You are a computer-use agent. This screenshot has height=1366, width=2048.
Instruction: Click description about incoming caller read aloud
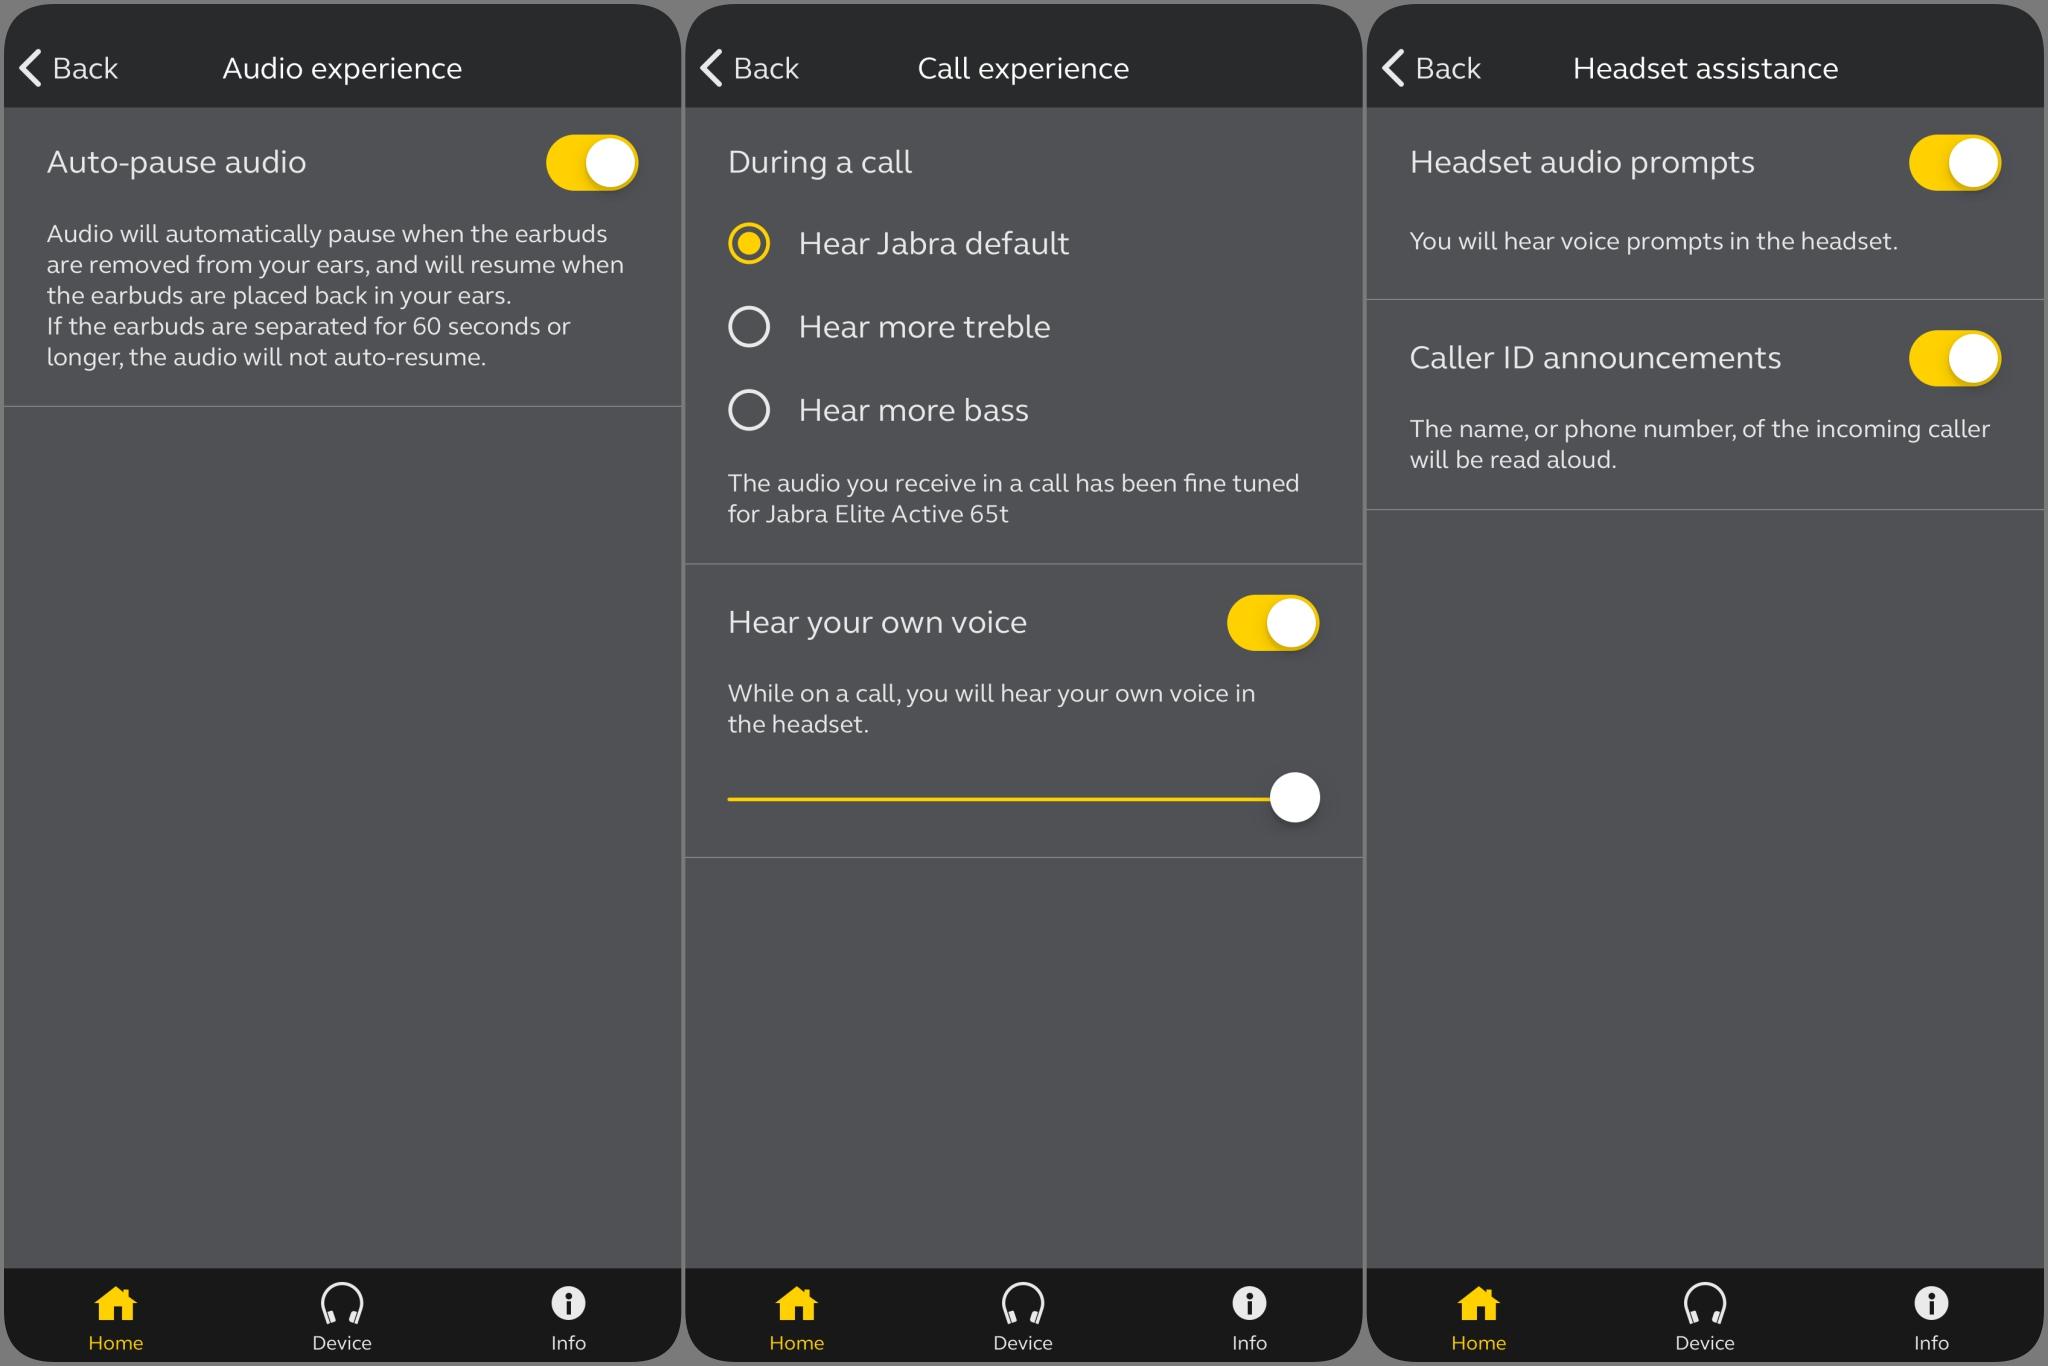[1699, 444]
